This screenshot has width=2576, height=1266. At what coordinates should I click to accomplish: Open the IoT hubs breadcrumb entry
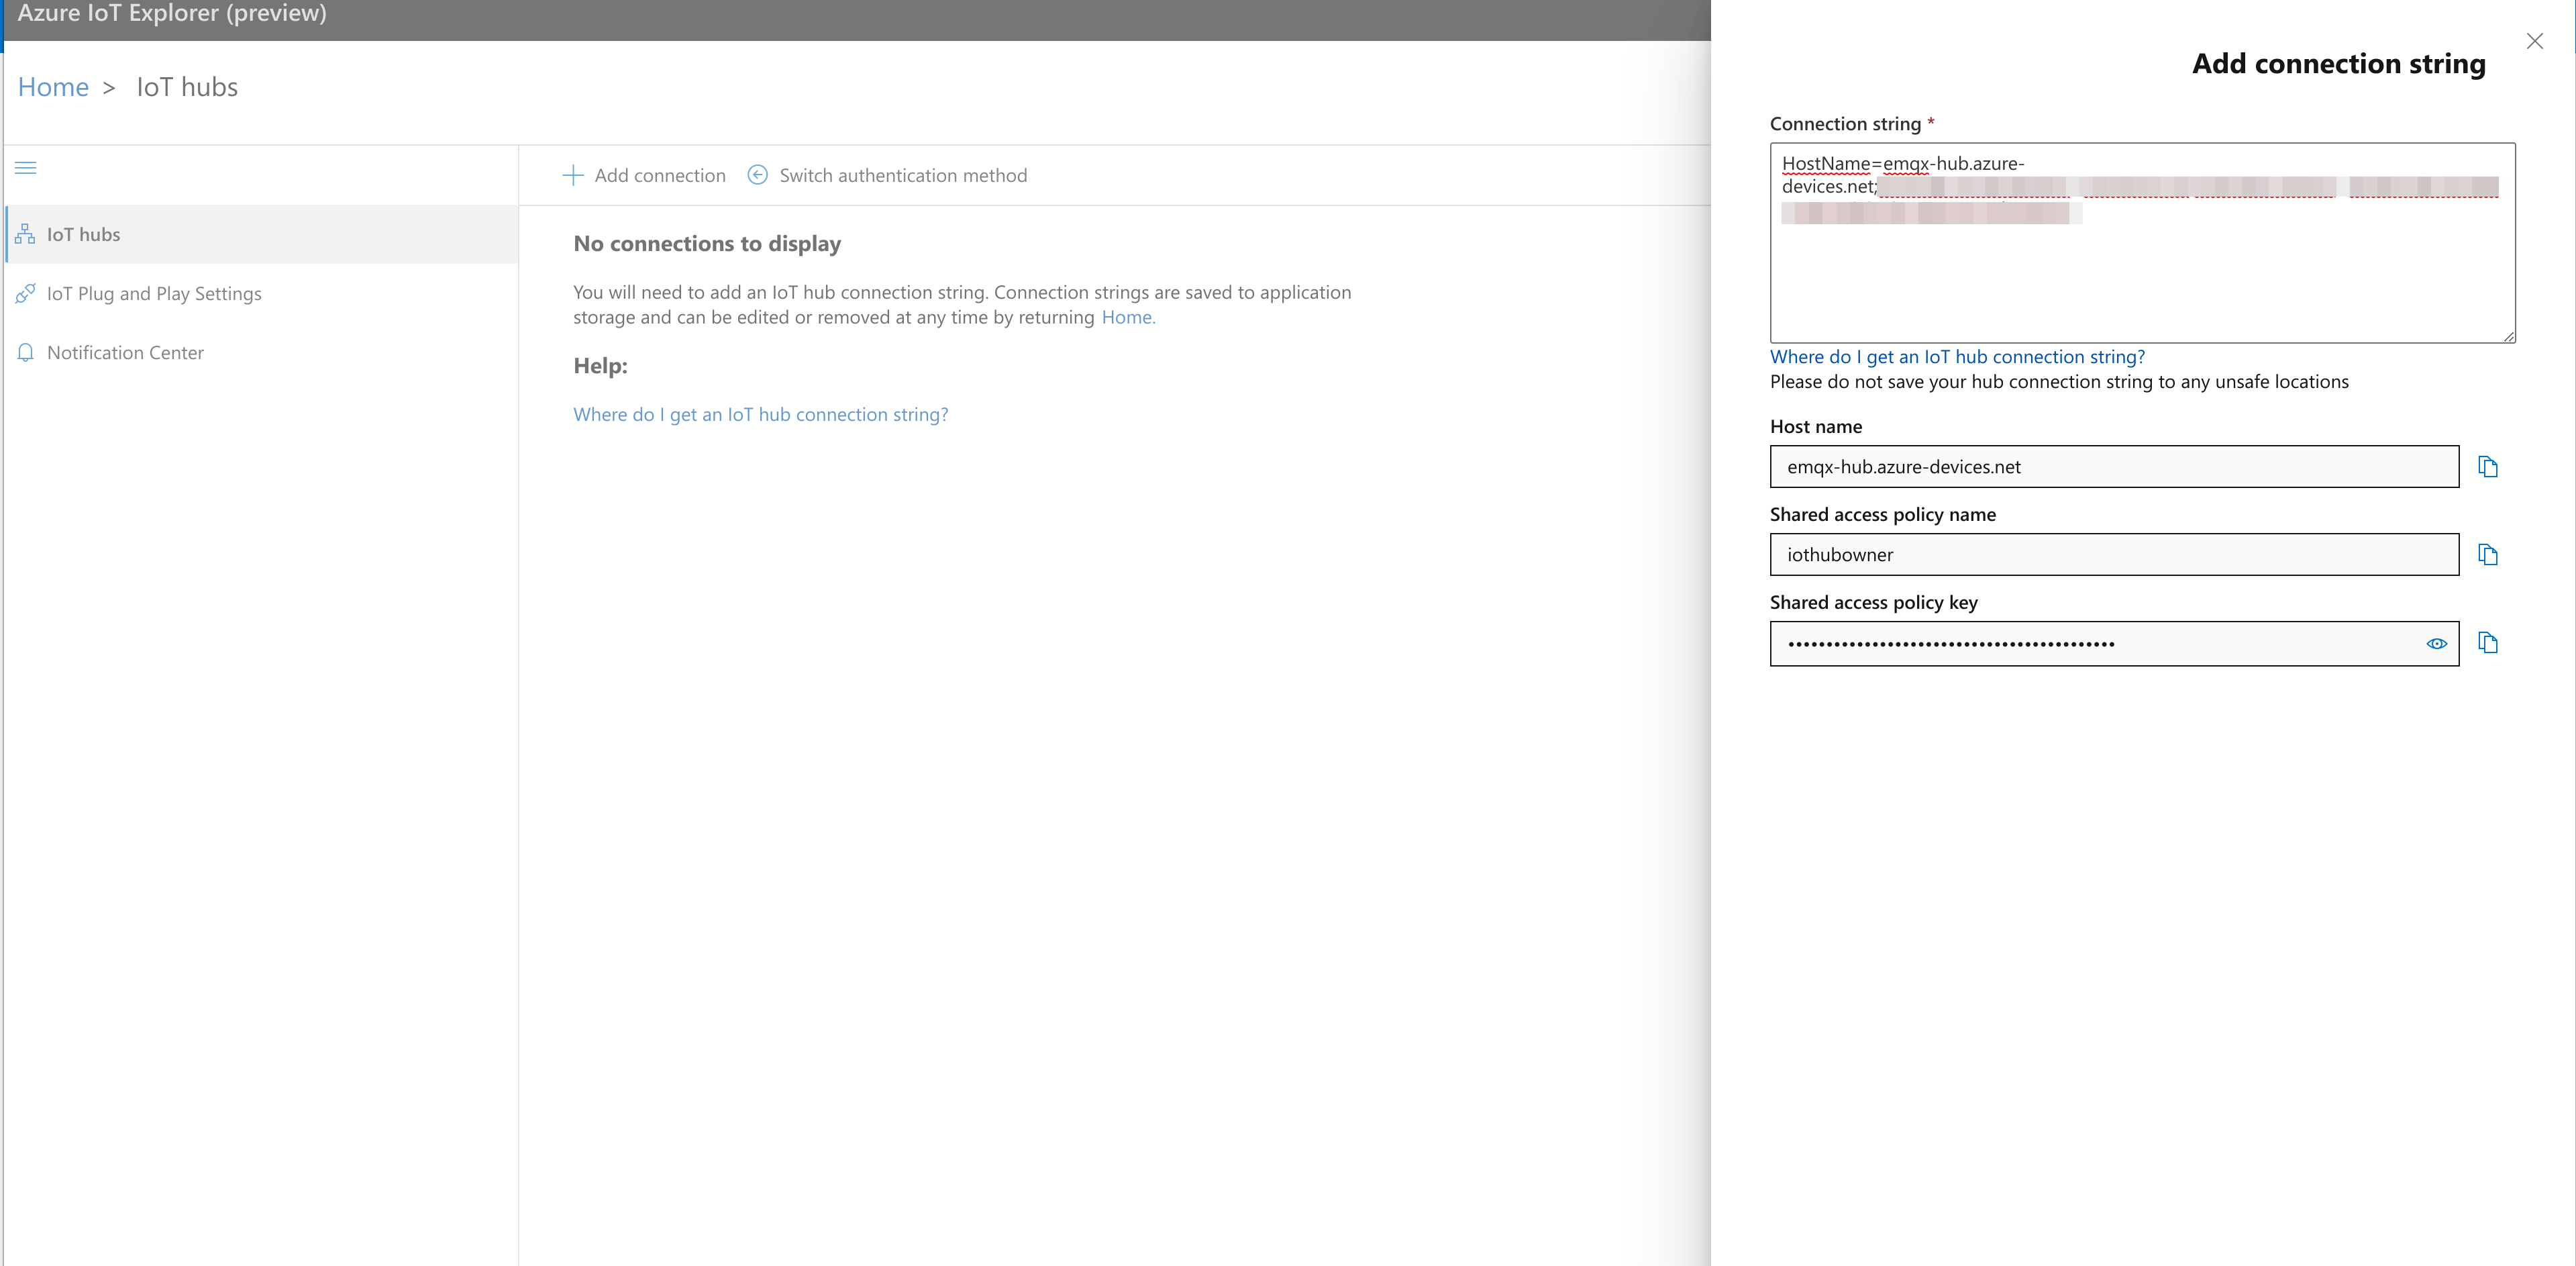point(187,86)
